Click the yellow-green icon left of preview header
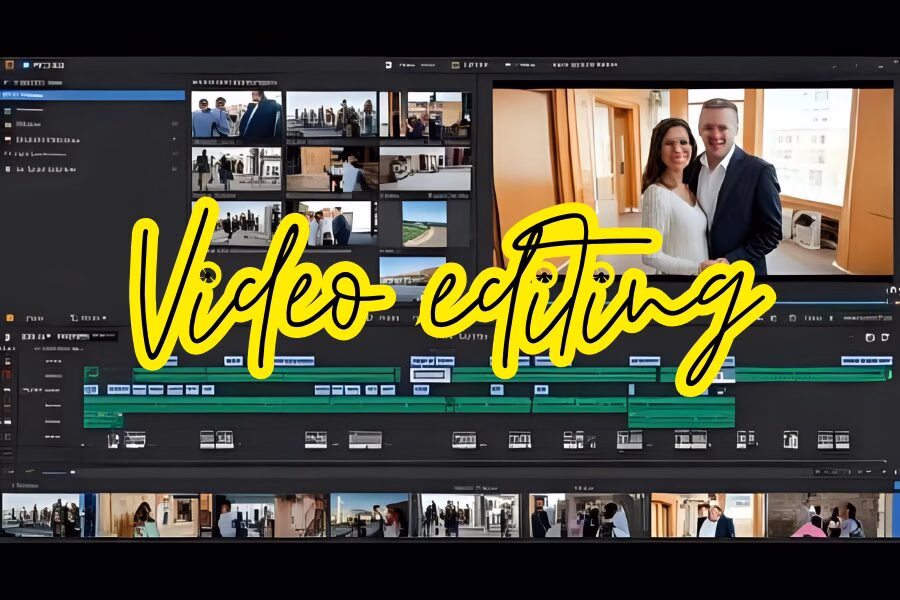Image resolution: width=900 pixels, height=600 pixels. pos(456,65)
